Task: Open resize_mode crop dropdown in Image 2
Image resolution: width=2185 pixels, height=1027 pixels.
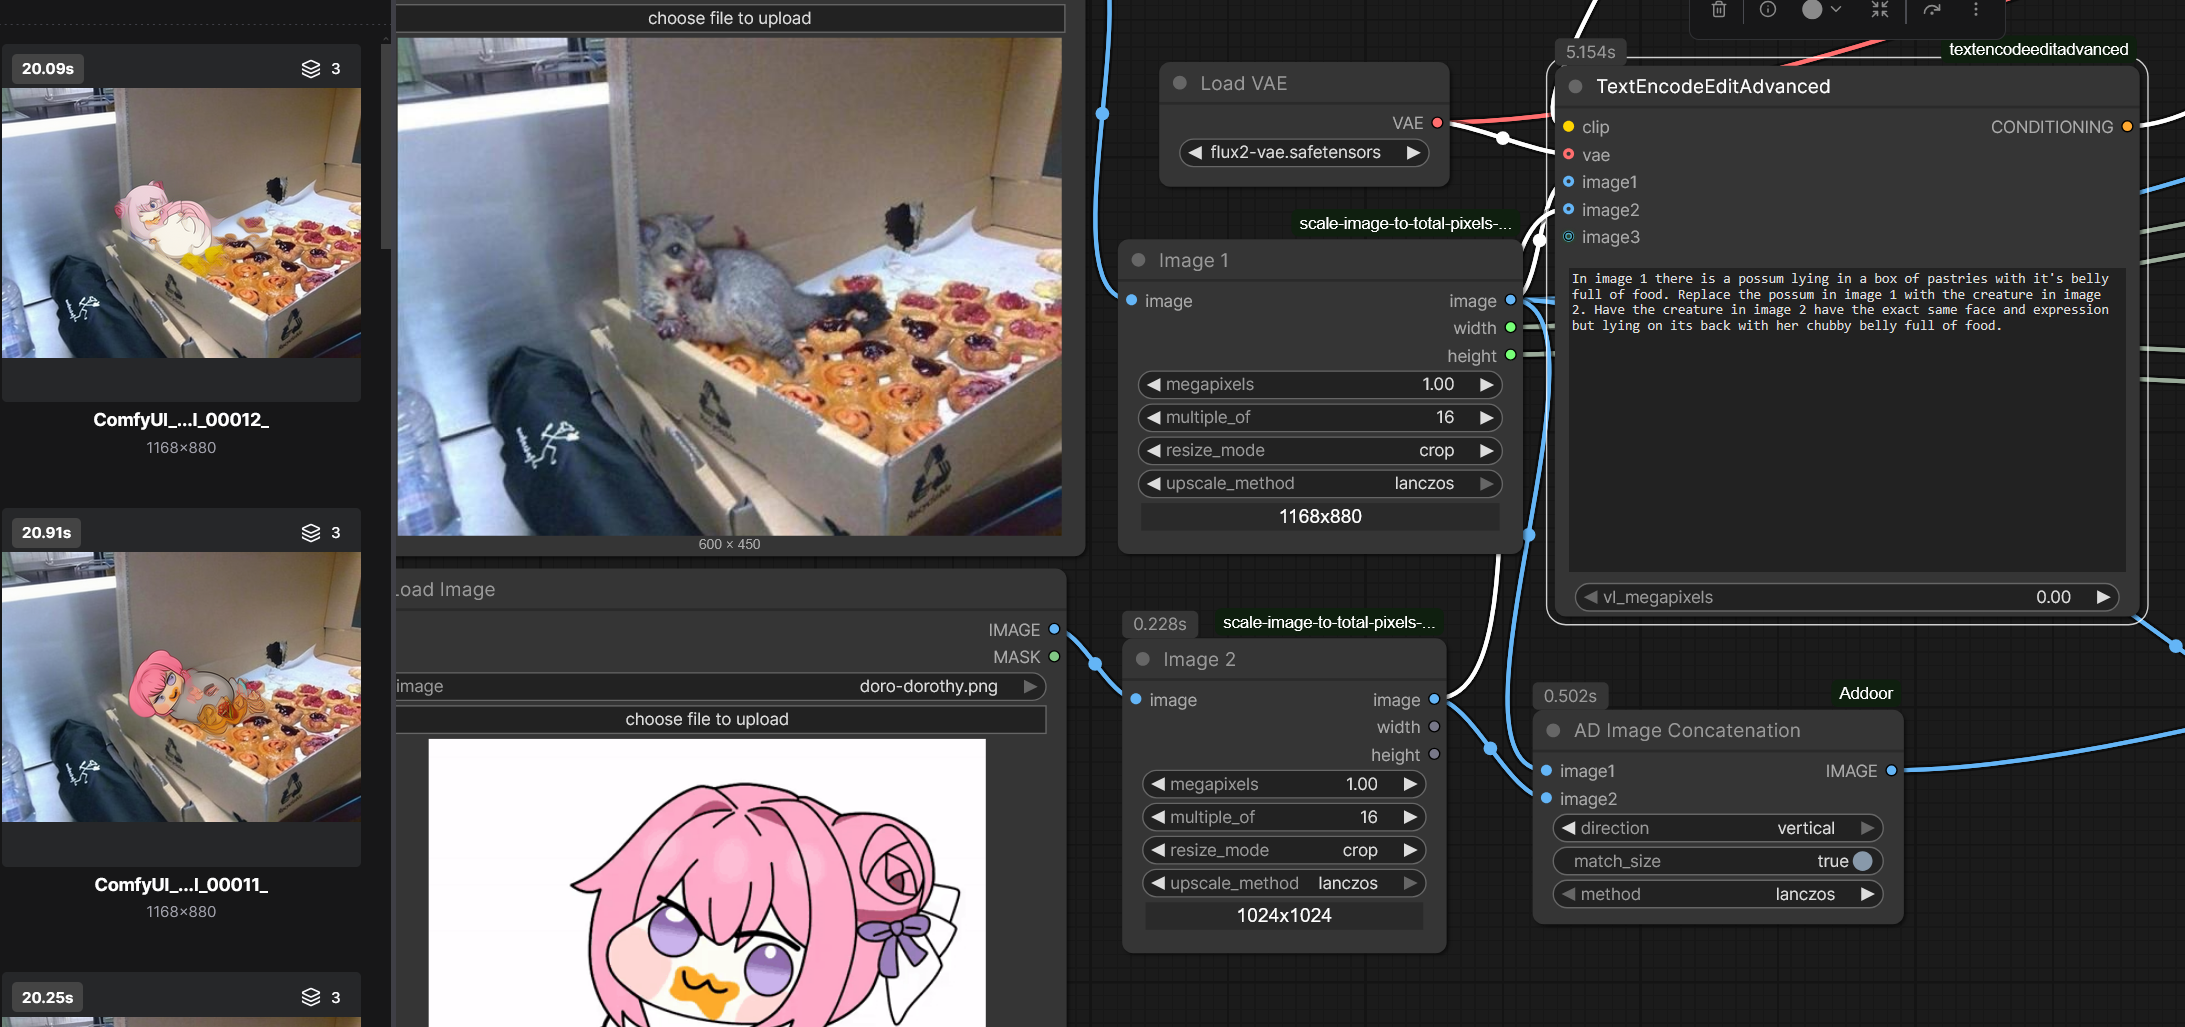Action: pos(1284,850)
